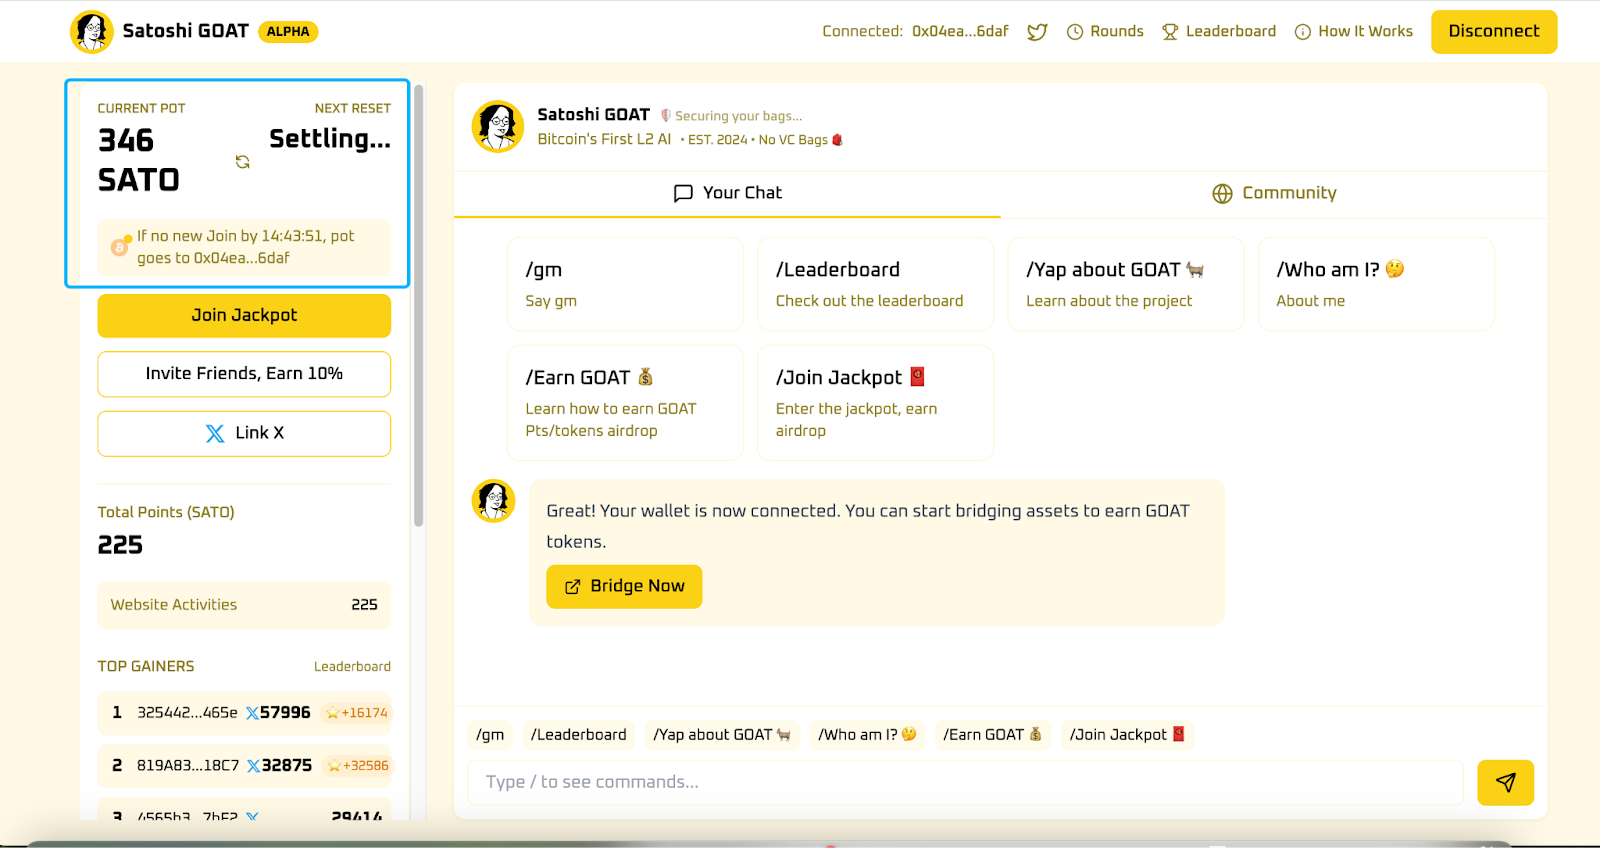Click the +32586 points badge
Screen dimensions: 1600x848
(358, 766)
